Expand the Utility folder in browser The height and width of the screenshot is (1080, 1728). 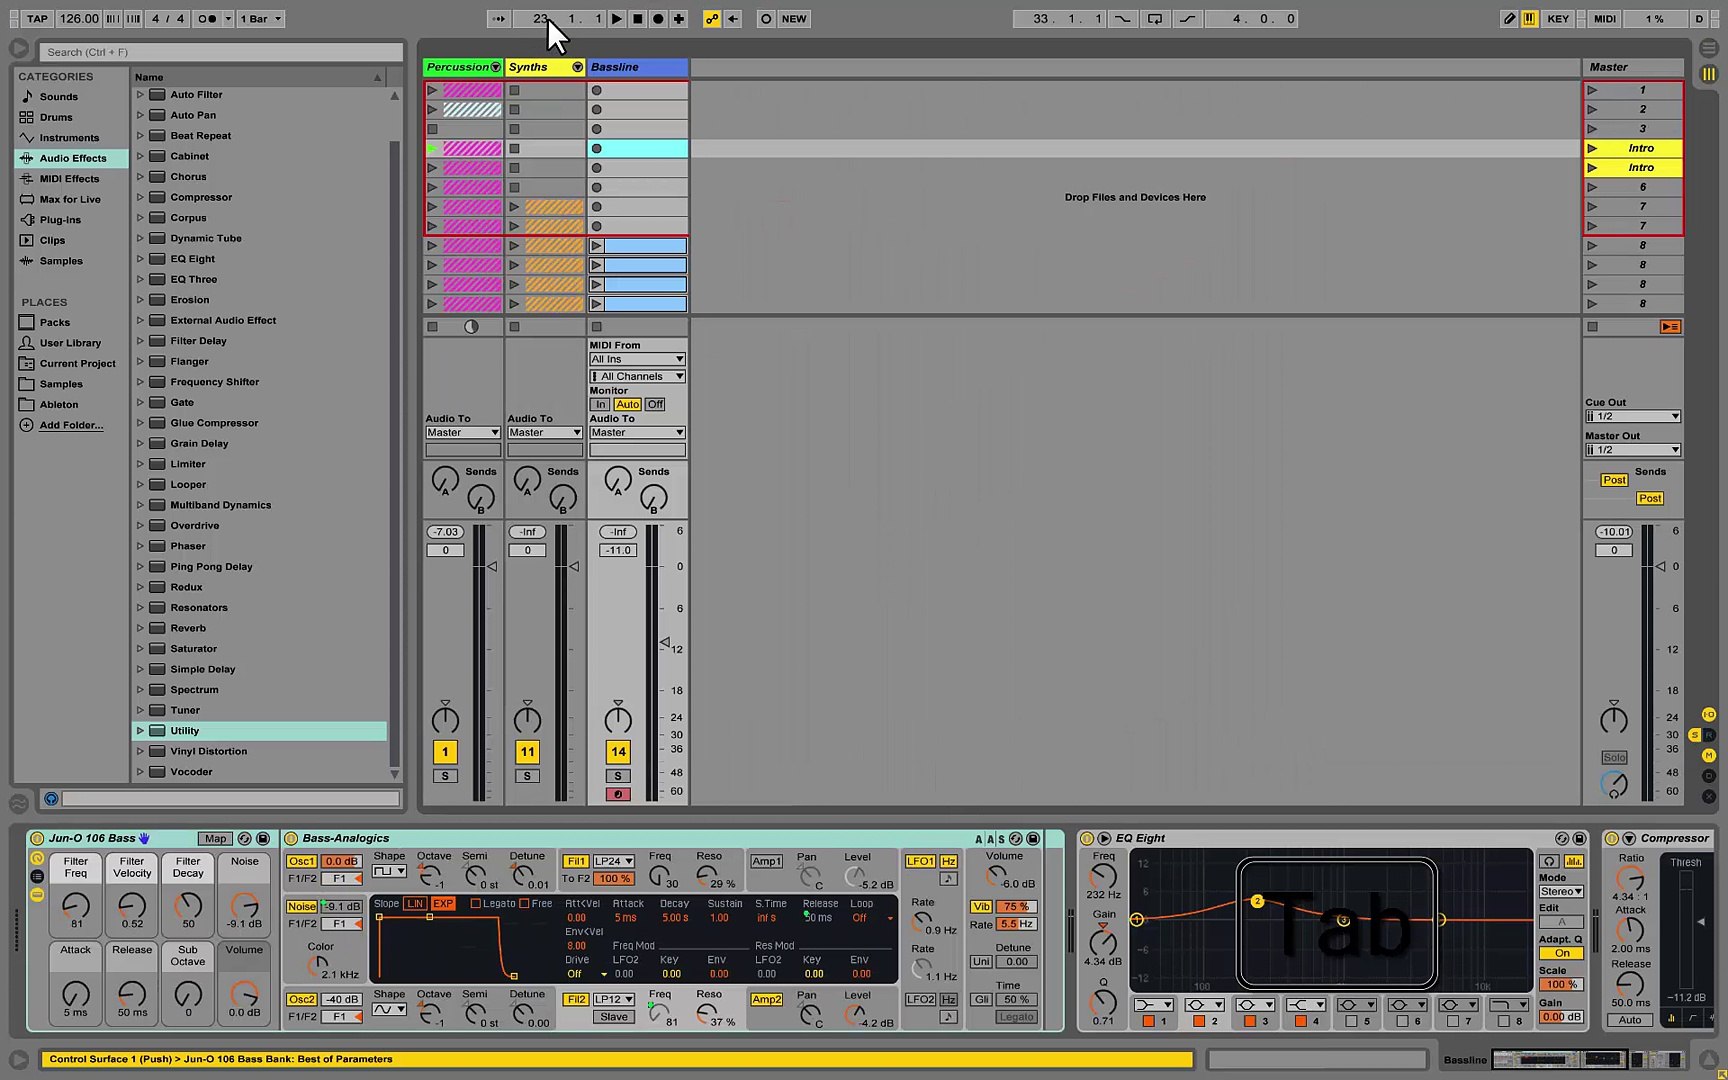click(x=140, y=731)
